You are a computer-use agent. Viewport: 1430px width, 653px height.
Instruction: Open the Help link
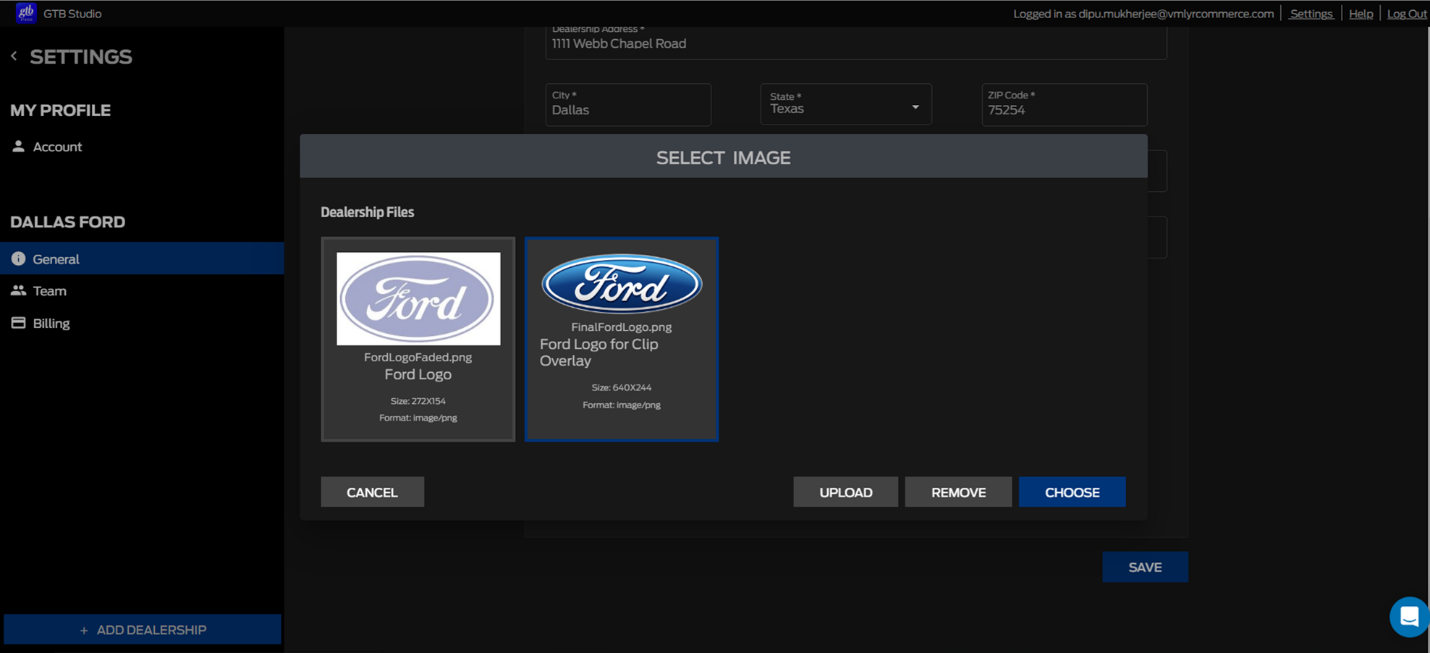1360,14
